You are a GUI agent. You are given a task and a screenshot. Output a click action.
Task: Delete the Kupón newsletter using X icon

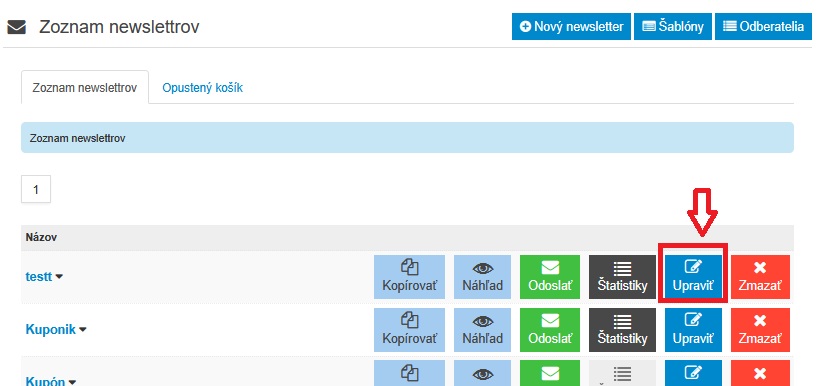point(760,373)
